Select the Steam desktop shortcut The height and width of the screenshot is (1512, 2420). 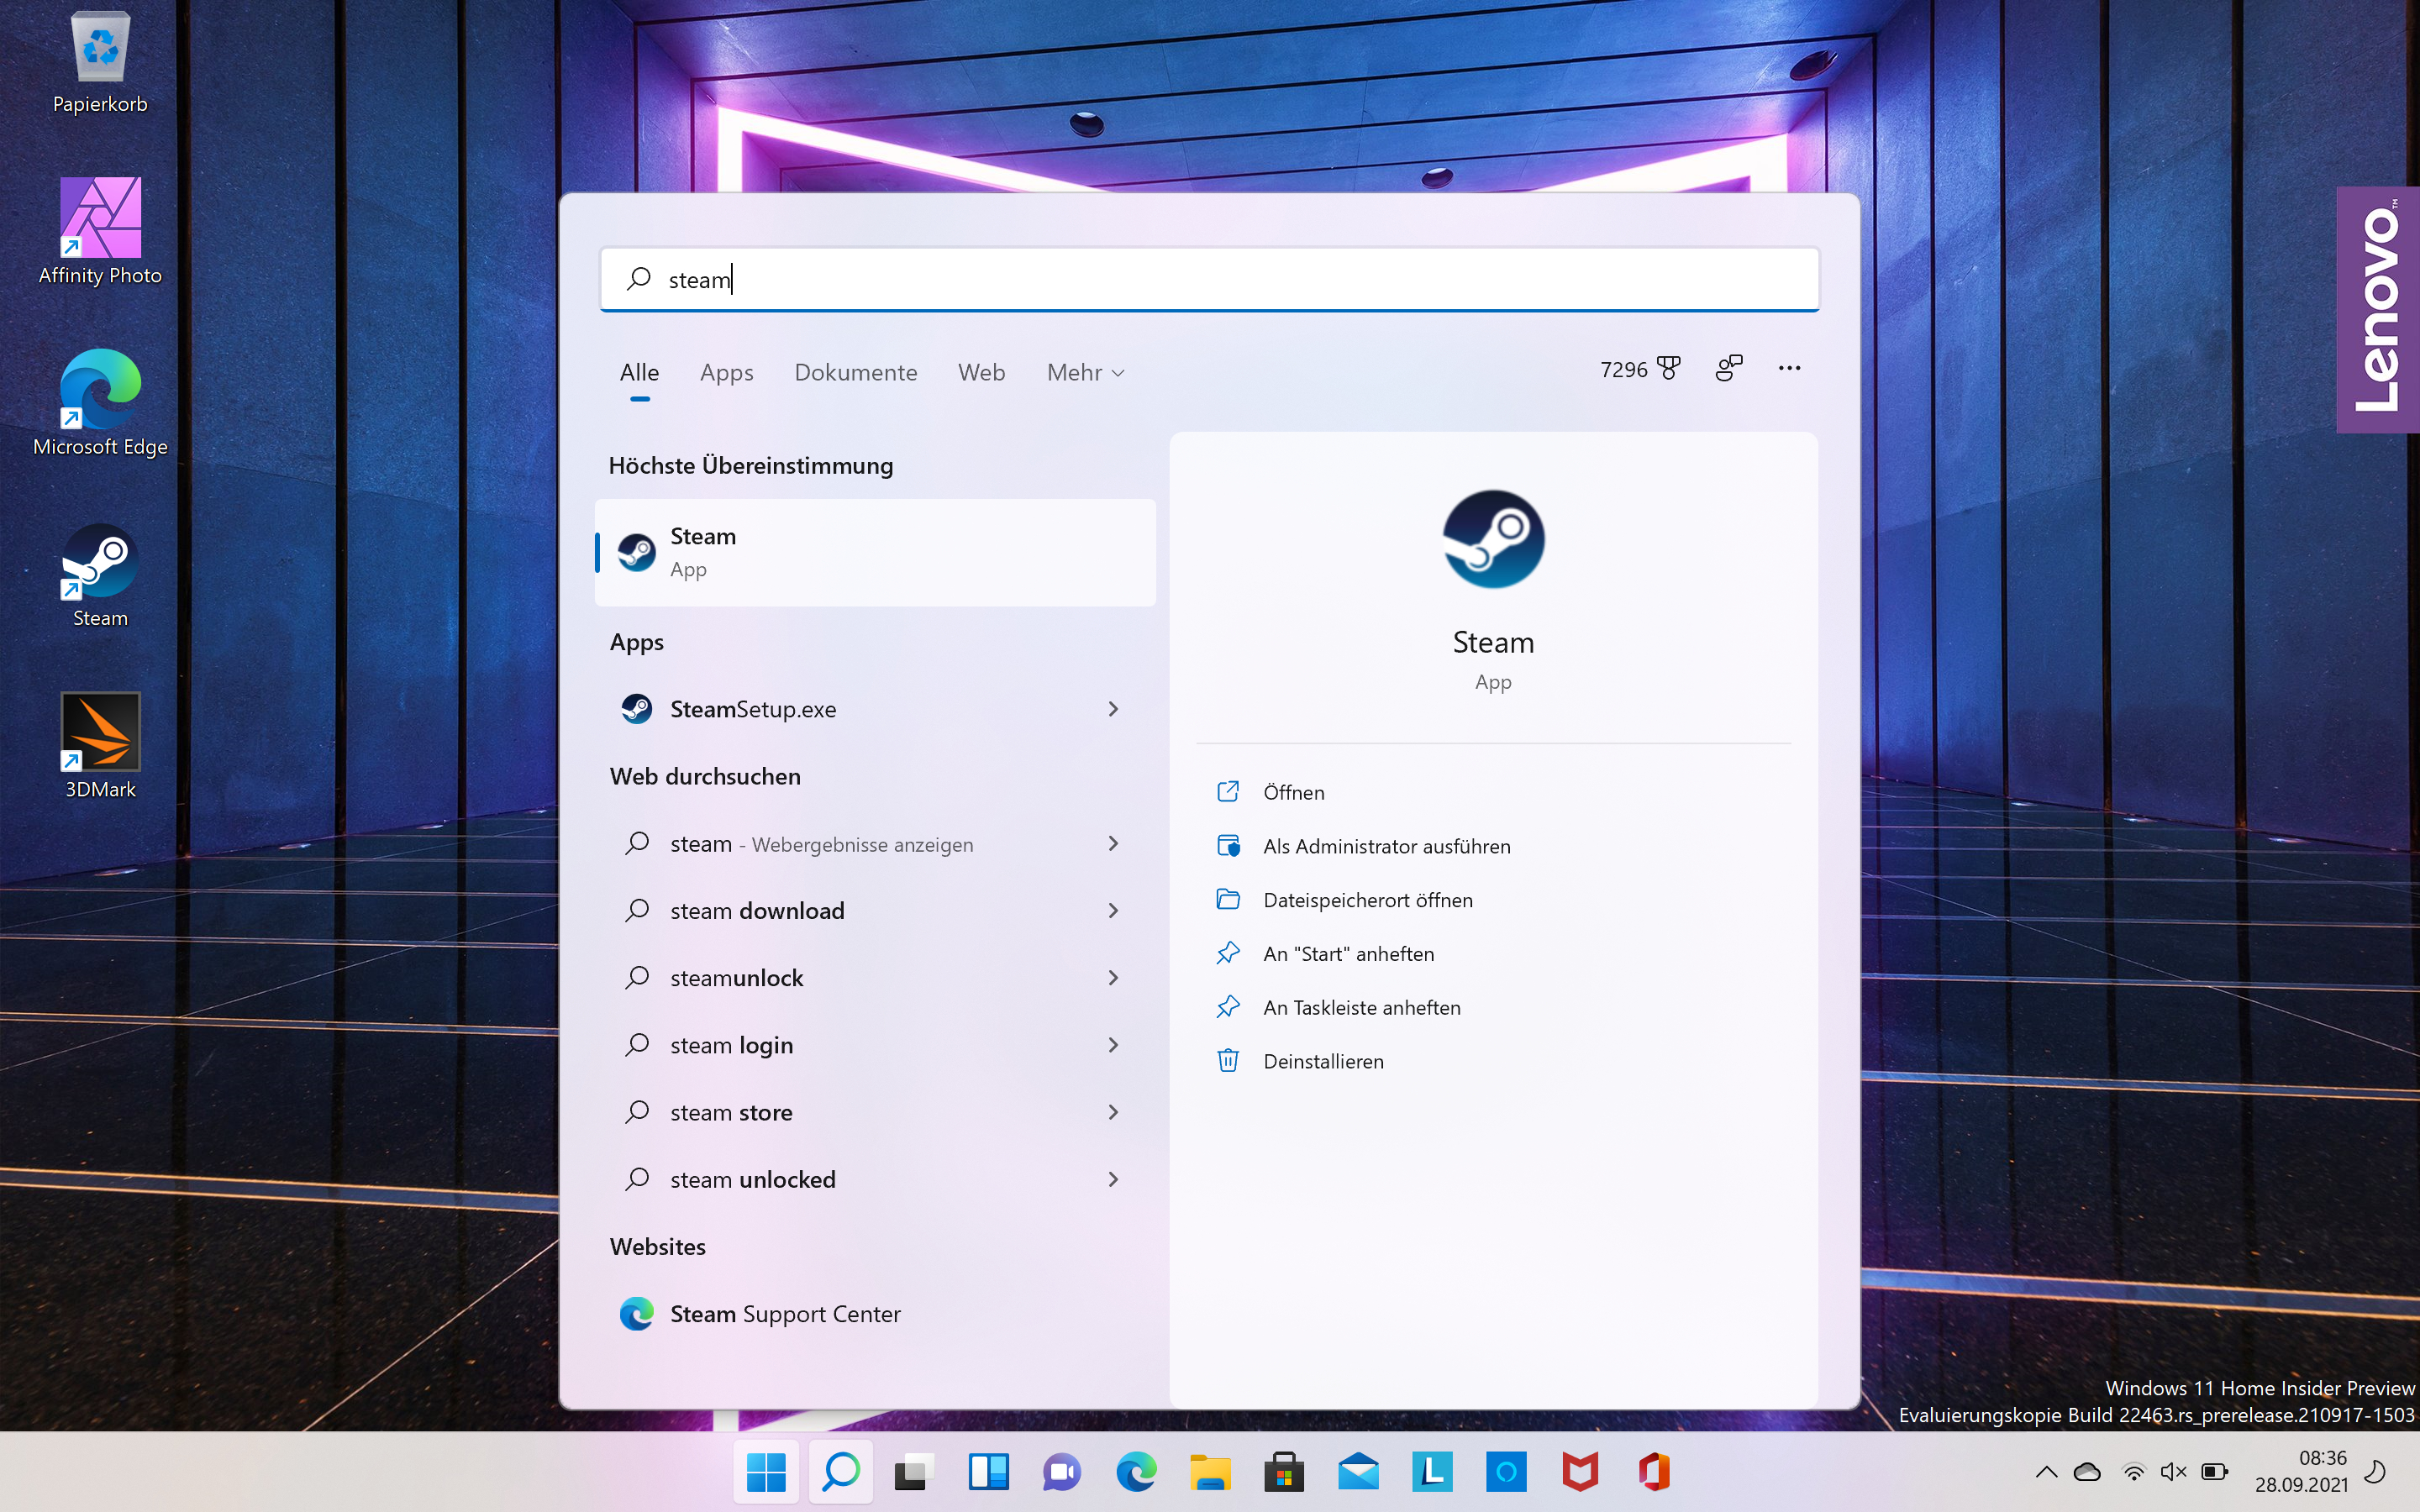100,575
